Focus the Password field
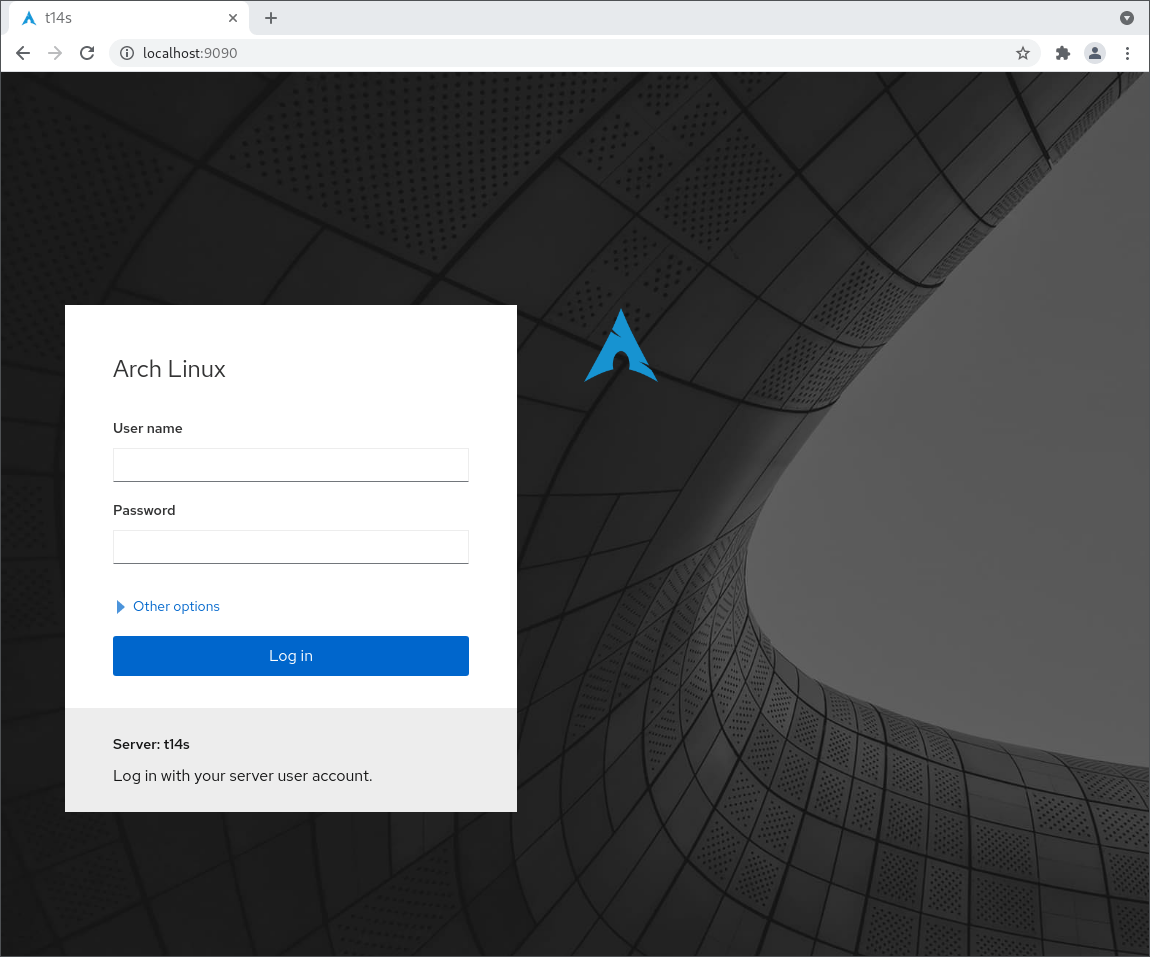This screenshot has height=957, width=1150. click(x=290, y=547)
